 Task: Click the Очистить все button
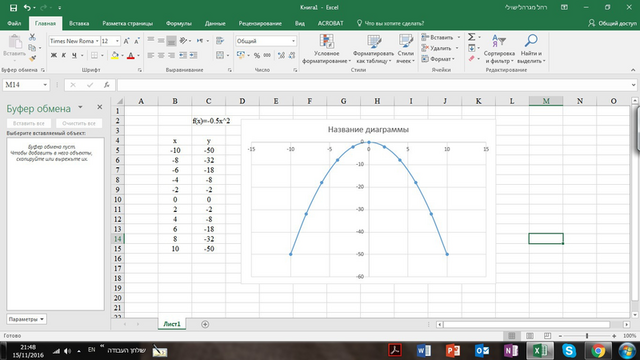click(79, 123)
